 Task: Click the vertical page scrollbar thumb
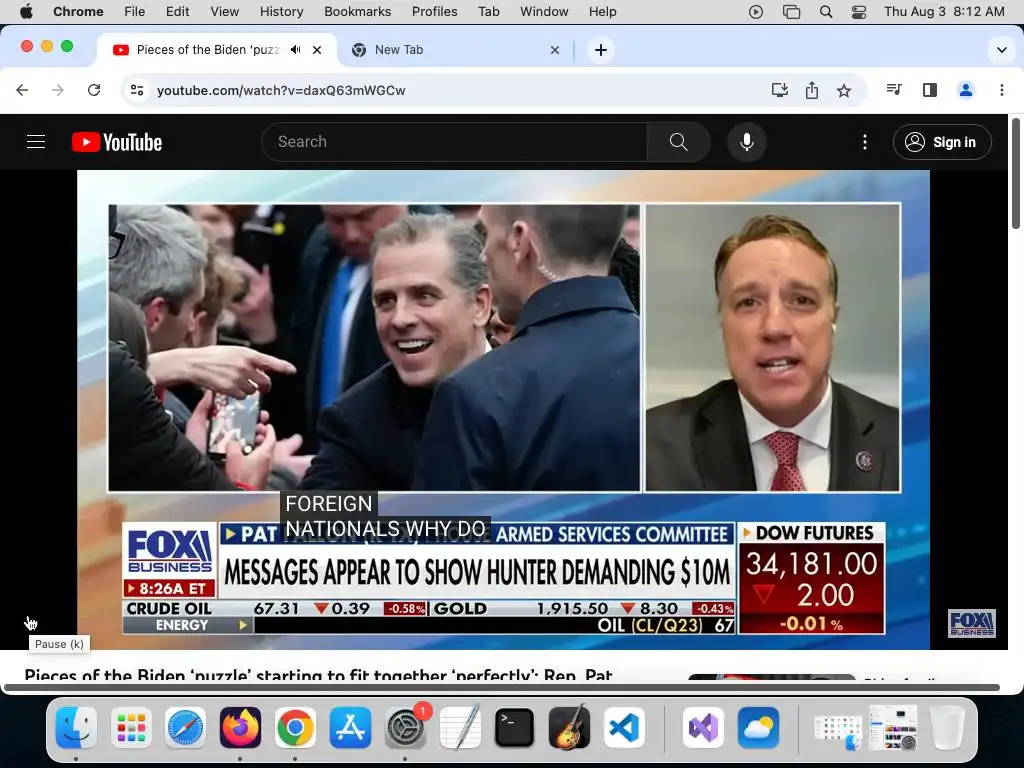pos(1016,173)
